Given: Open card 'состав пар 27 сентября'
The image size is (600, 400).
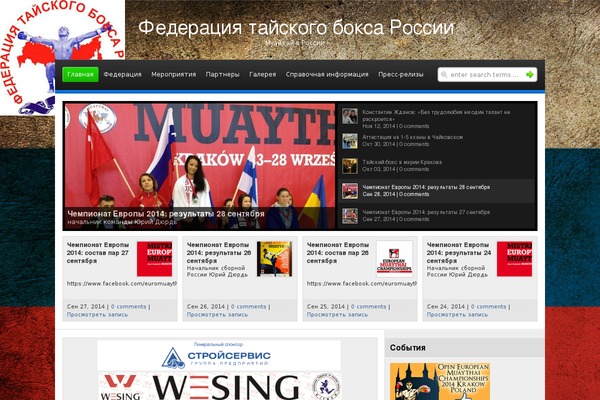Looking at the screenshot, I should (x=98, y=253).
